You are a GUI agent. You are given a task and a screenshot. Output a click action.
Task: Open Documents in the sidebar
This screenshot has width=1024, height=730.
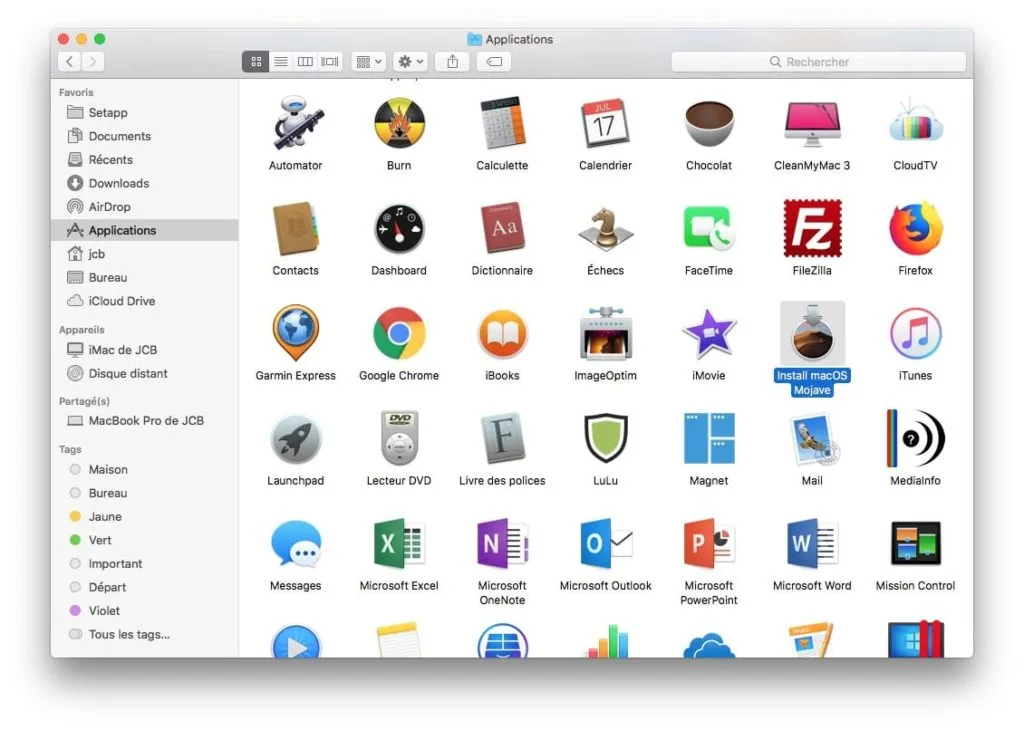pyautogui.click(x=145, y=136)
